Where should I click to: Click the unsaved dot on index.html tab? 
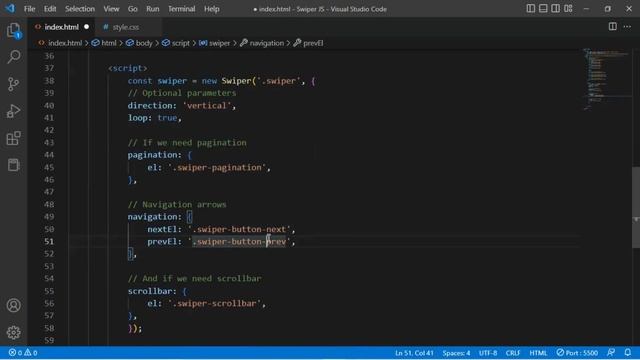click(87, 27)
